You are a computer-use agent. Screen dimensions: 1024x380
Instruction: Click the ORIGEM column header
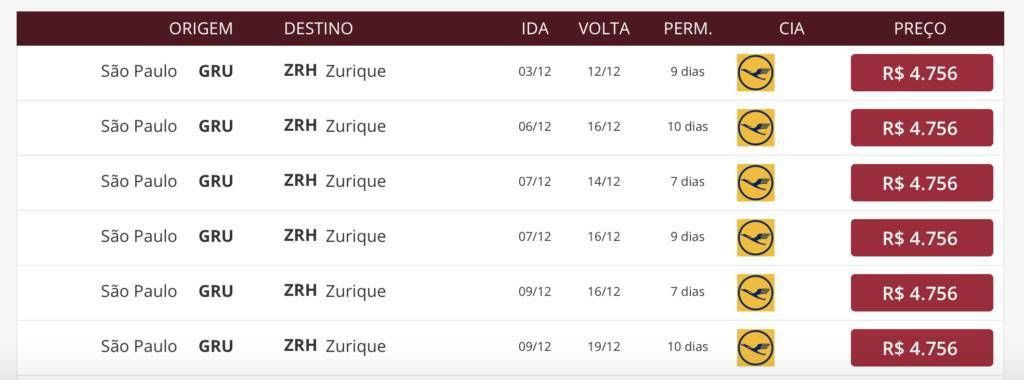201,29
